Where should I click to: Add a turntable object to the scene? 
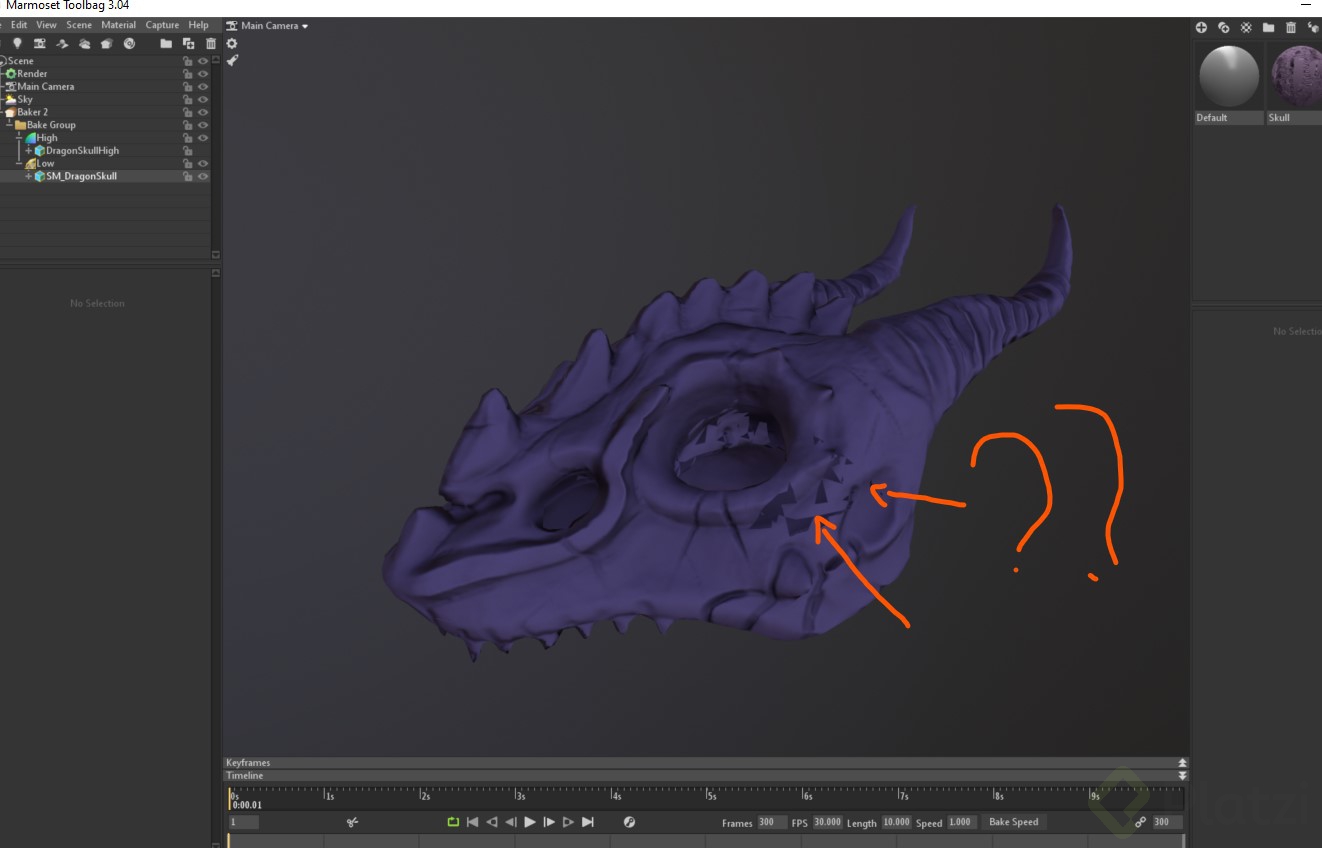pos(129,43)
